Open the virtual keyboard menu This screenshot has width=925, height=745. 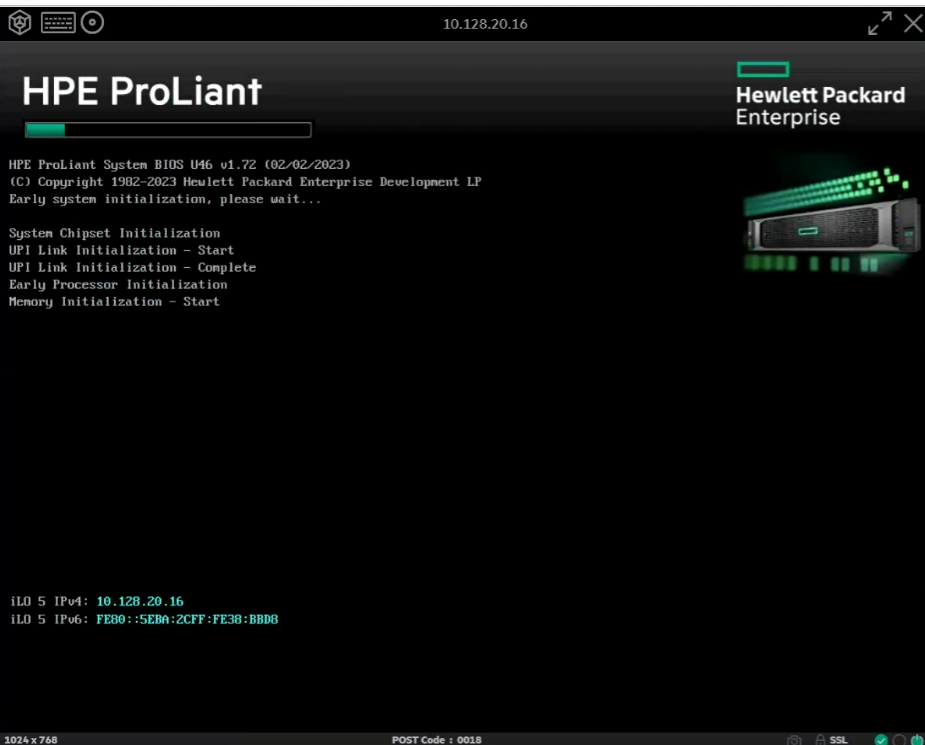click(58, 23)
